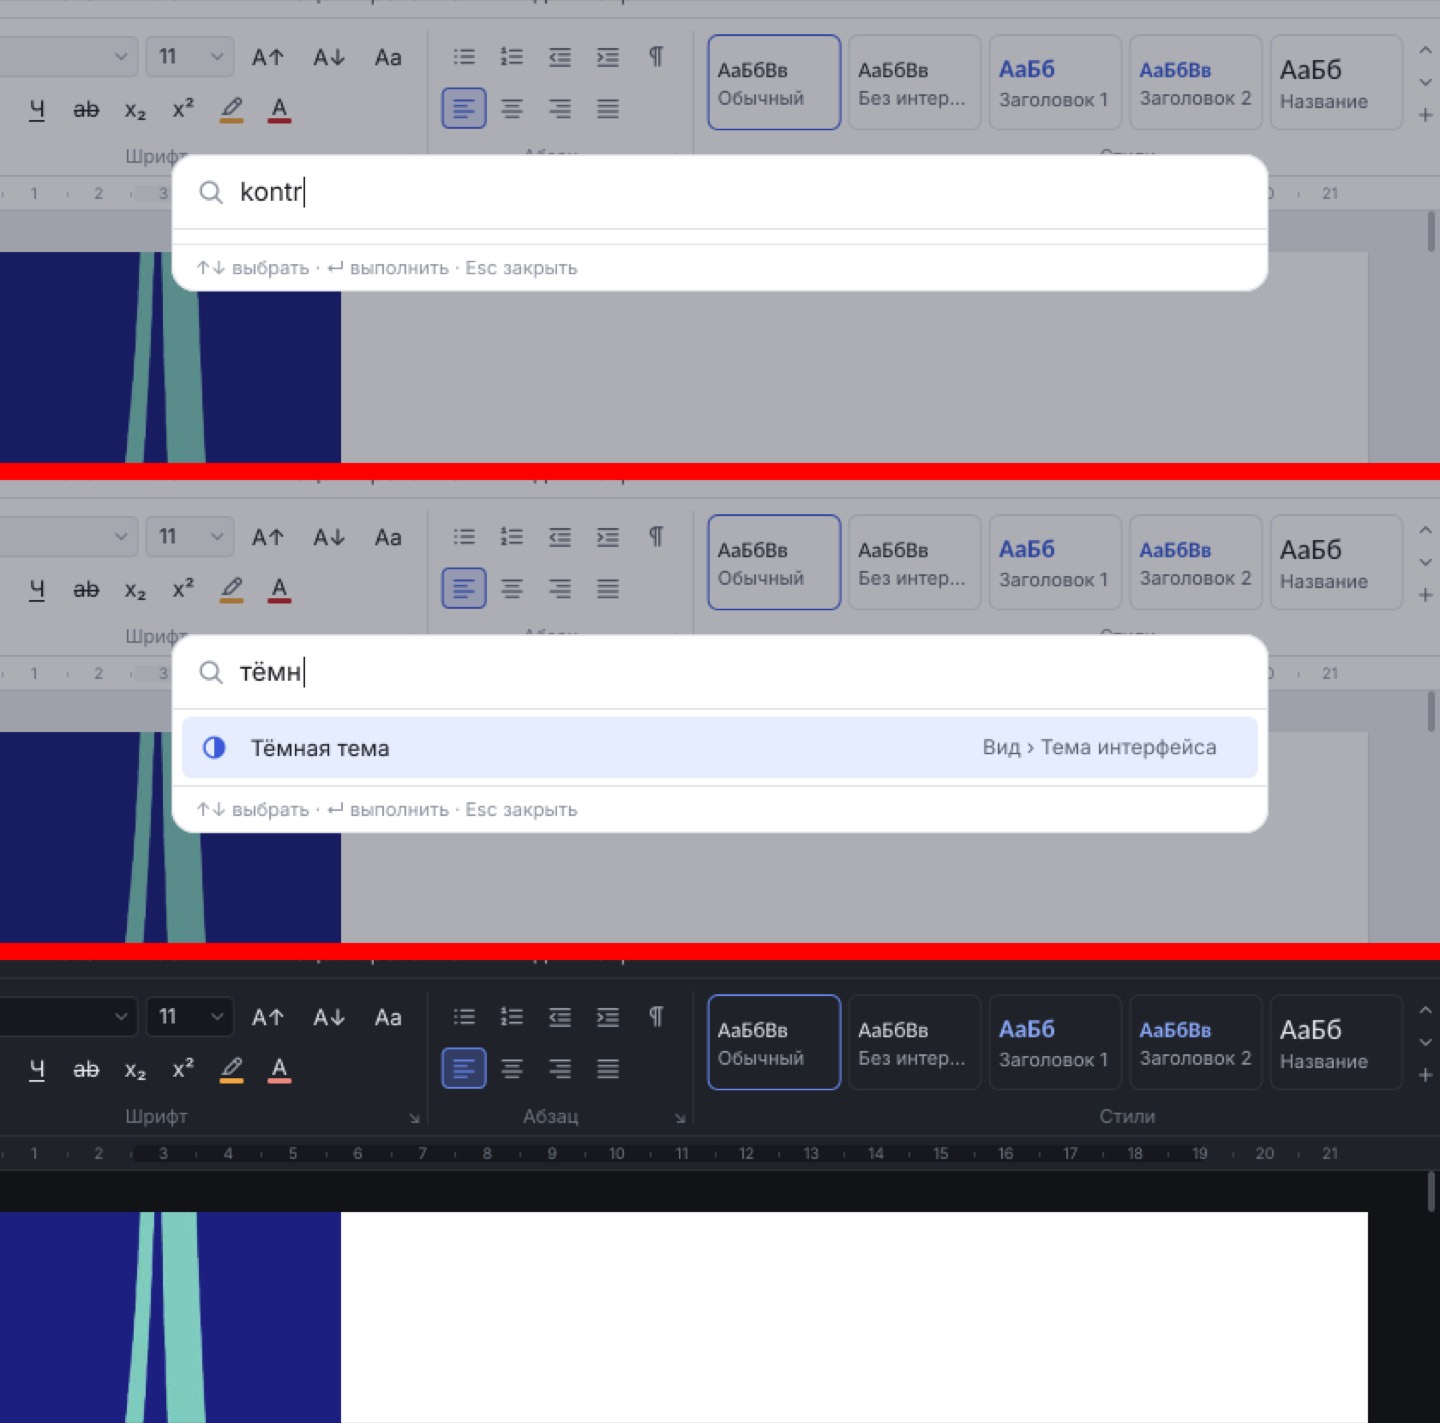Viewport: 1440px width, 1423px height.
Task: Toggle paragraph marks (¶) in dark-theme ribbon
Action: click(656, 1017)
